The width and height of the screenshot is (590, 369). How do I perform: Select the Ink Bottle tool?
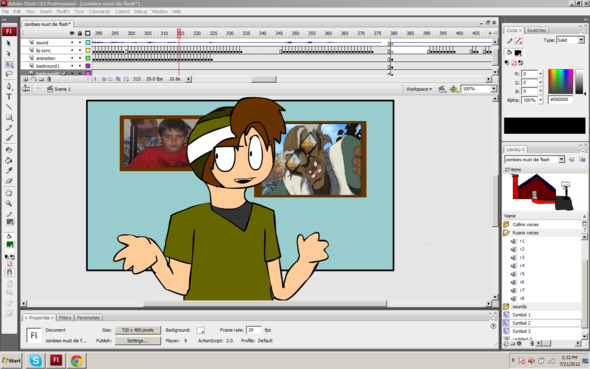[x=9, y=150]
